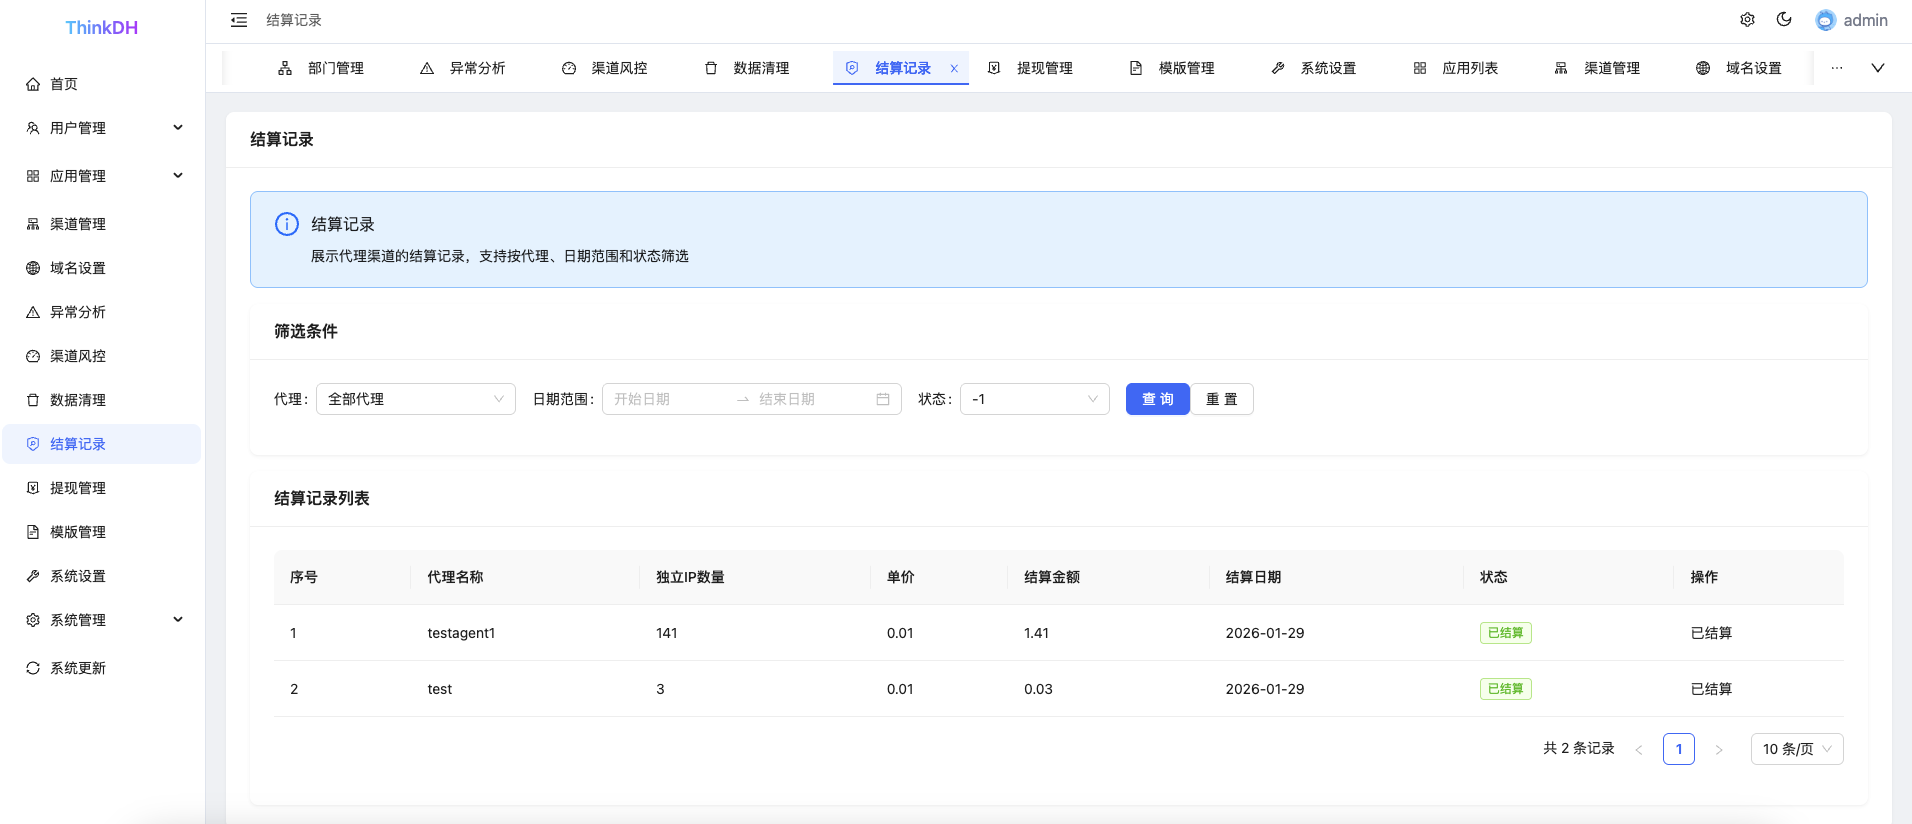
Task: Open the 状态 dropdown showing -1
Action: point(1034,399)
